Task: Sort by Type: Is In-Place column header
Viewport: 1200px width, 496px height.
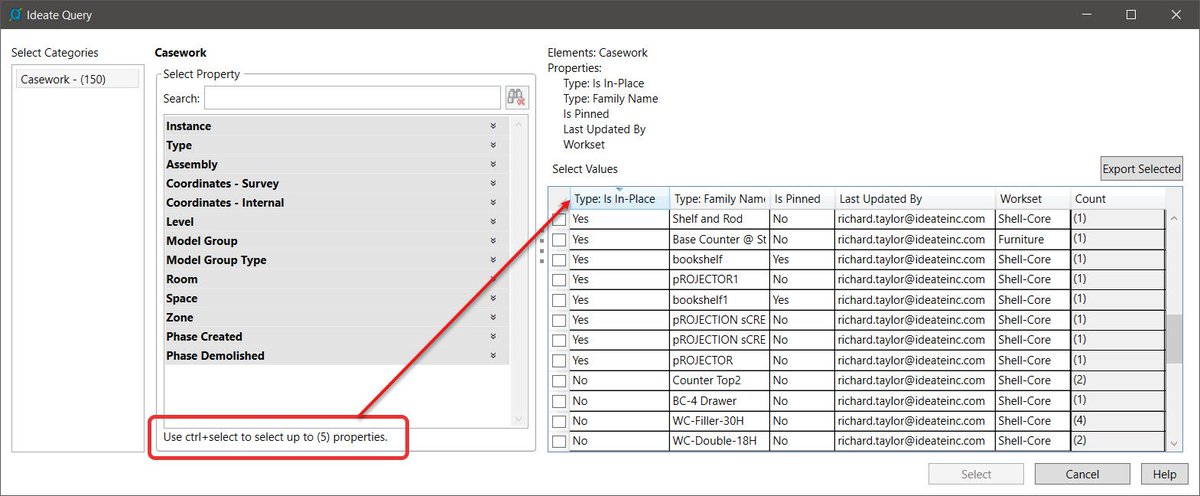Action: coord(619,198)
